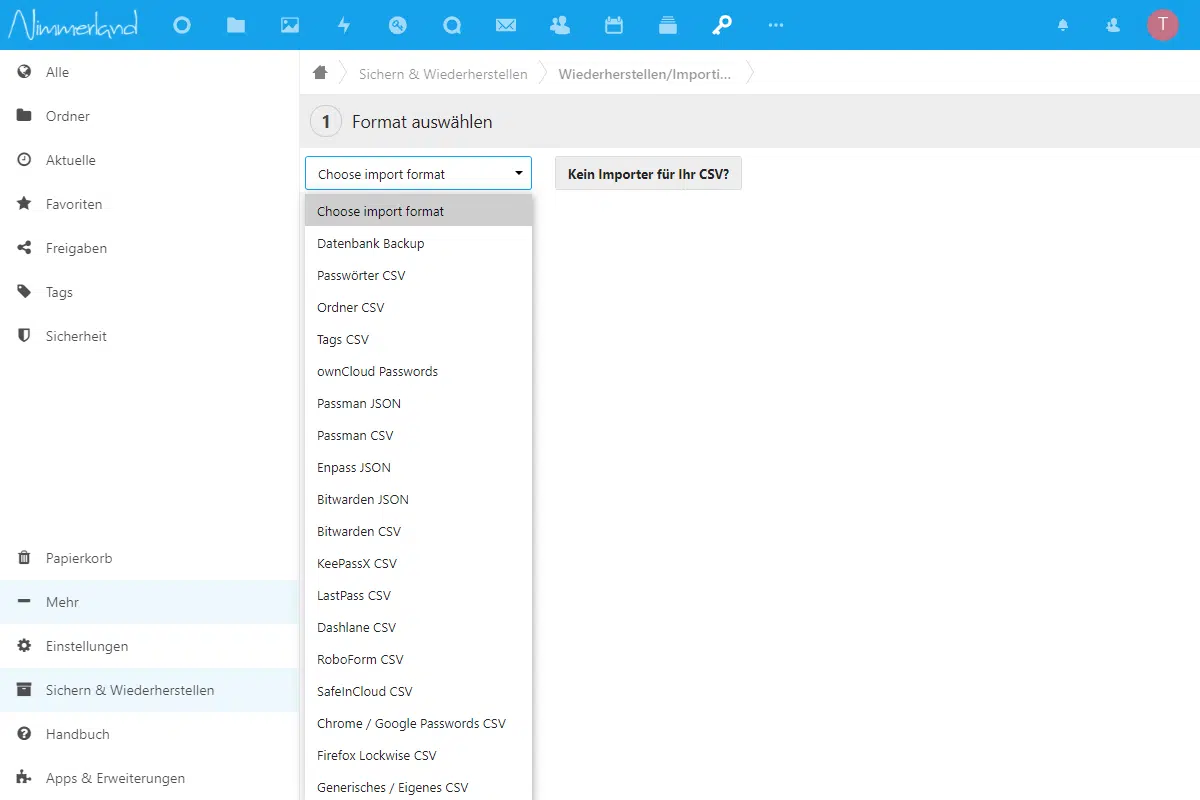
Task: Click the Sichern & Wiederherstellen breadcrumb
Action: (443, 74)
